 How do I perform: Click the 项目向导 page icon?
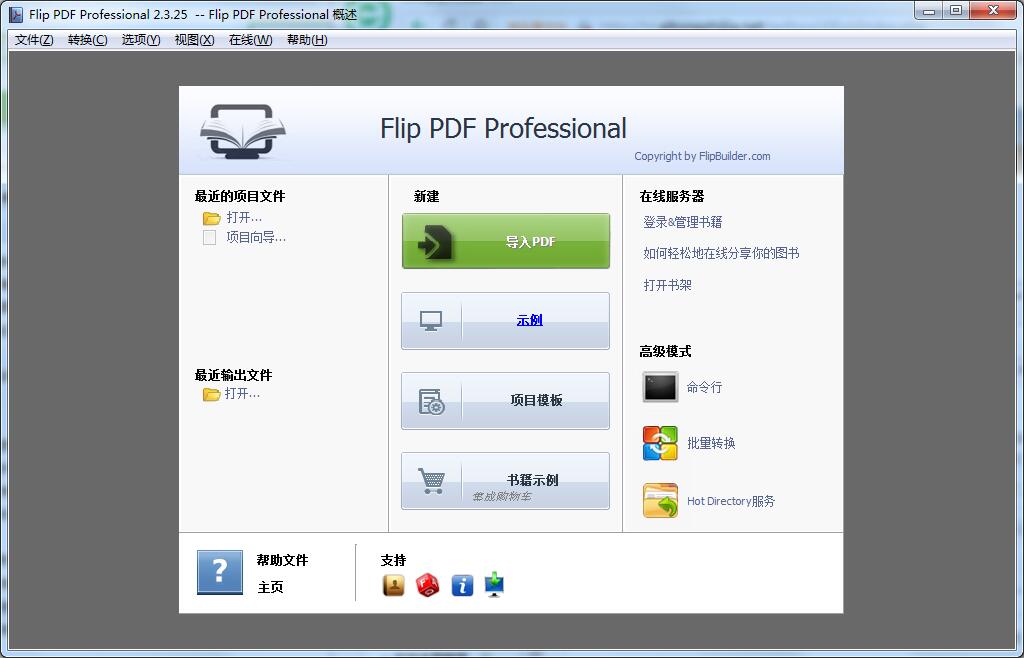point(209,237)
